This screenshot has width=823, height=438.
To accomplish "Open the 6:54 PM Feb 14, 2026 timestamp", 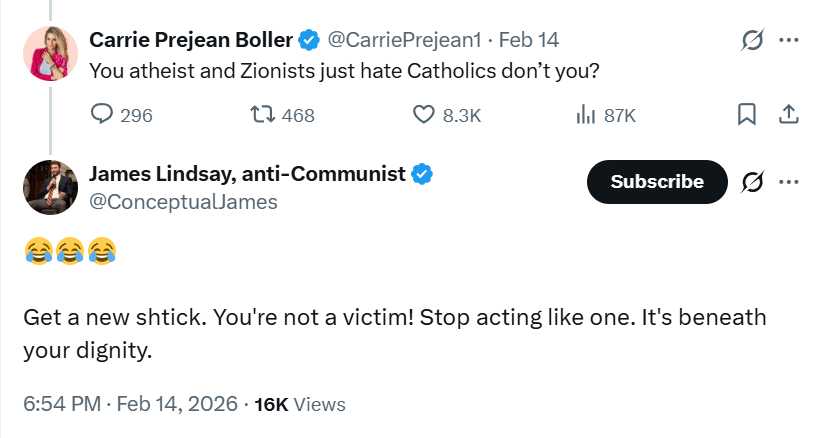I will point(130,404).
